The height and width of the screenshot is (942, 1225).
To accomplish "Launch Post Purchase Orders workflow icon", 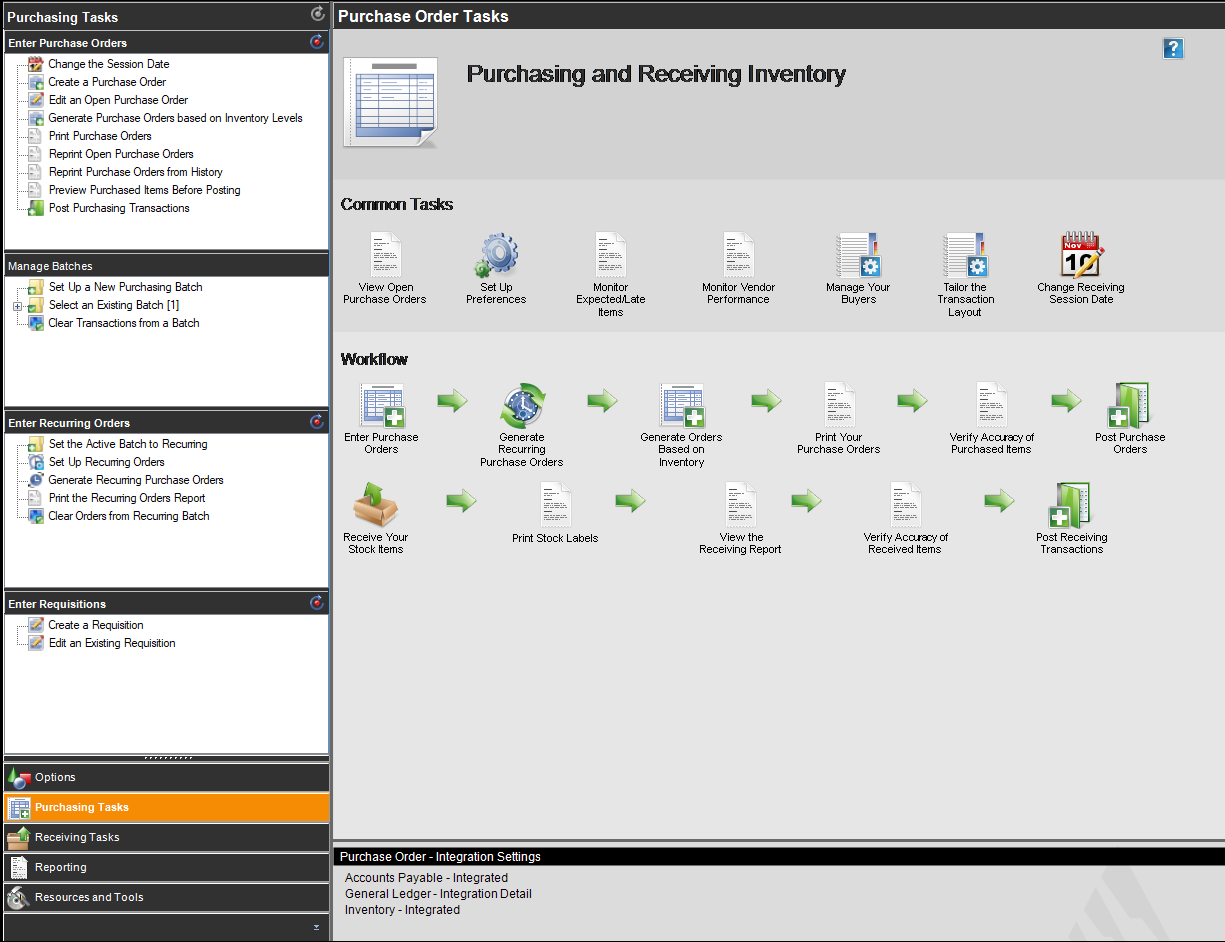I will 1130,405.
